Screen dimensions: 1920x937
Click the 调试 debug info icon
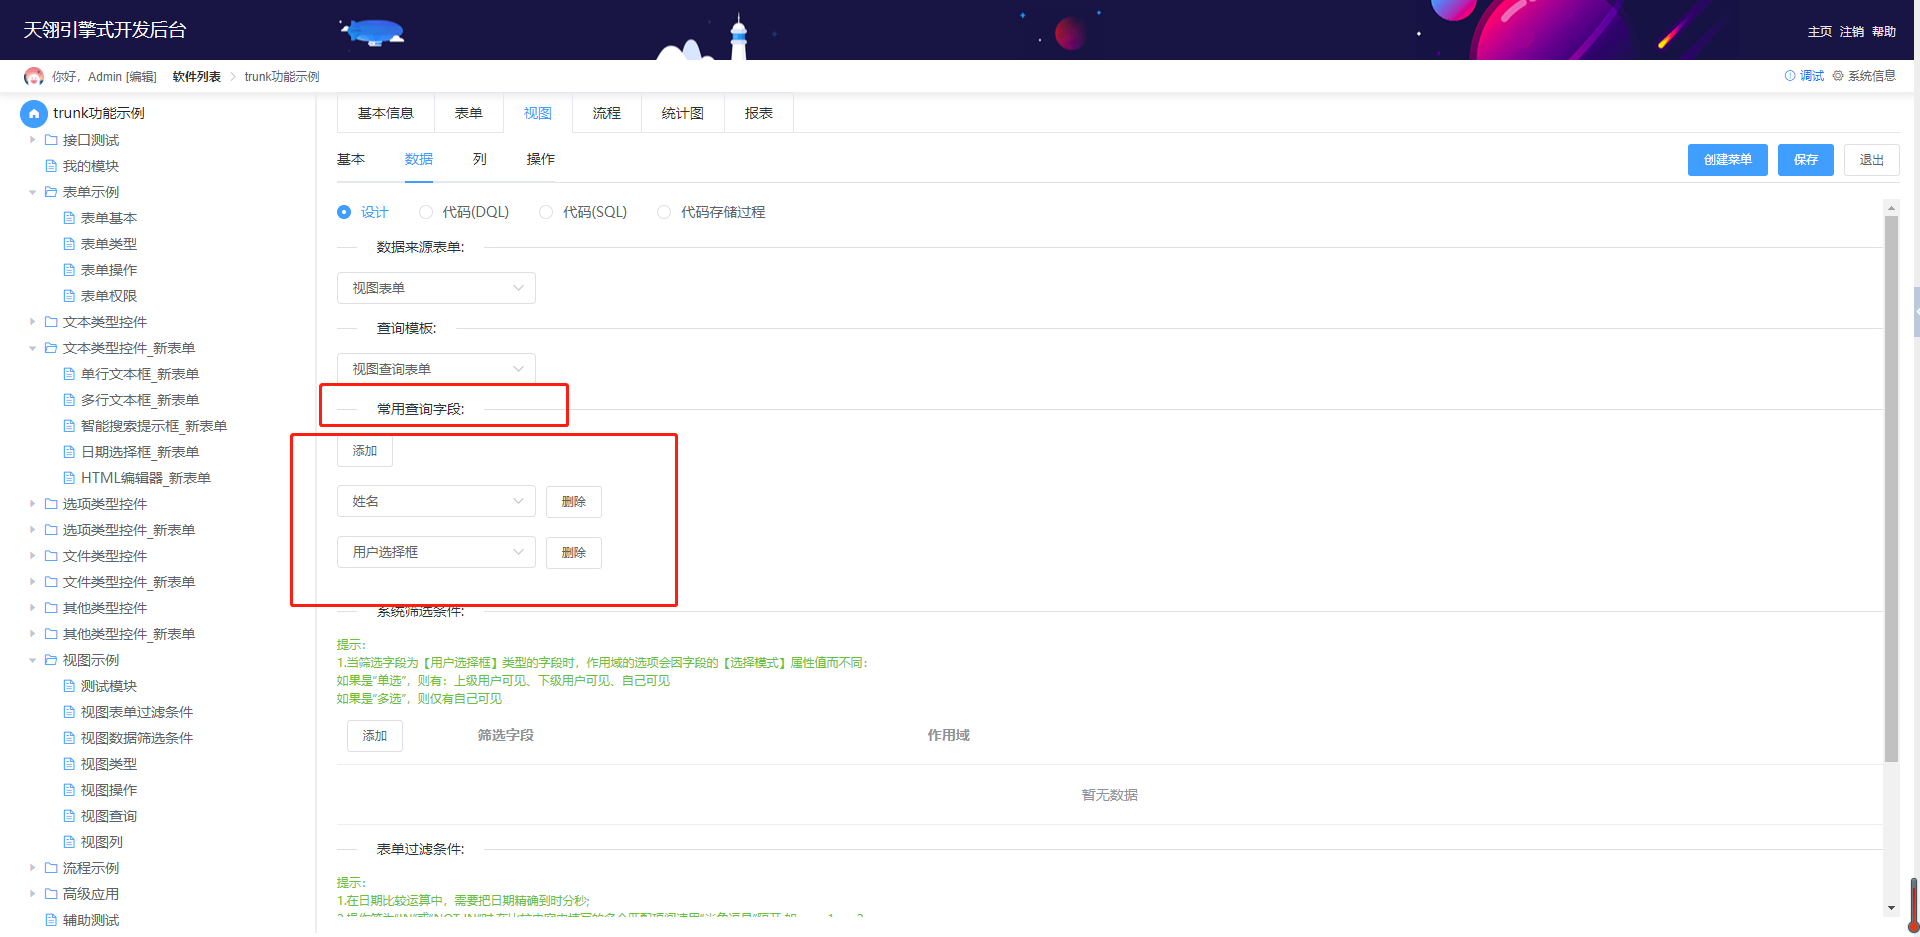1790,76
